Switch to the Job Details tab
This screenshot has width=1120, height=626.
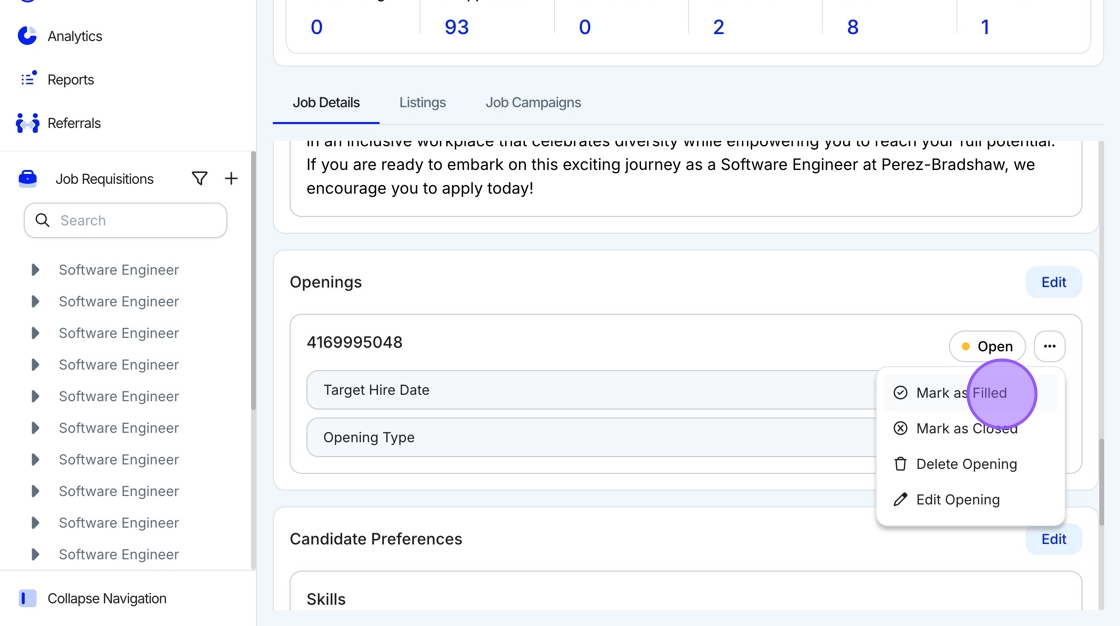tap(326, 102)
